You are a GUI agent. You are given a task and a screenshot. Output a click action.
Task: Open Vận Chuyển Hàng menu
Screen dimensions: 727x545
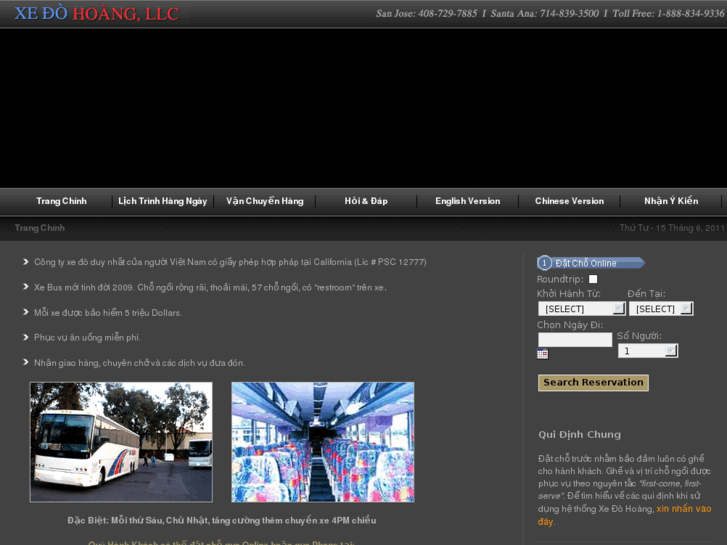[265, 201]
